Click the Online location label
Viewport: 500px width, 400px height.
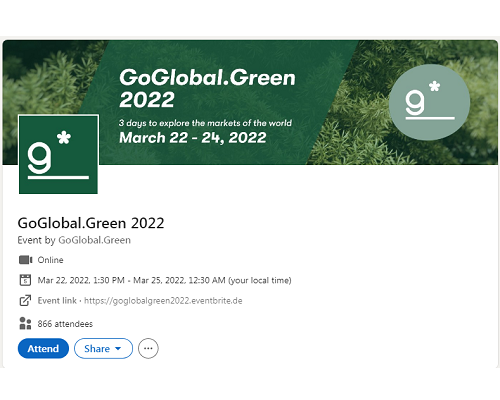click(x=50, y=260)
